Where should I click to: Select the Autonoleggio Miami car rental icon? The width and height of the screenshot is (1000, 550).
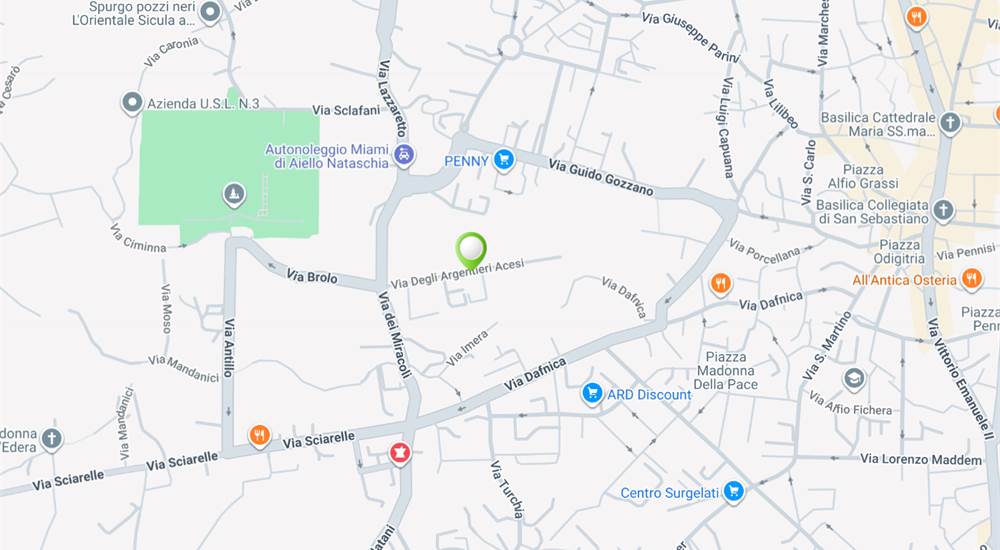403,154
